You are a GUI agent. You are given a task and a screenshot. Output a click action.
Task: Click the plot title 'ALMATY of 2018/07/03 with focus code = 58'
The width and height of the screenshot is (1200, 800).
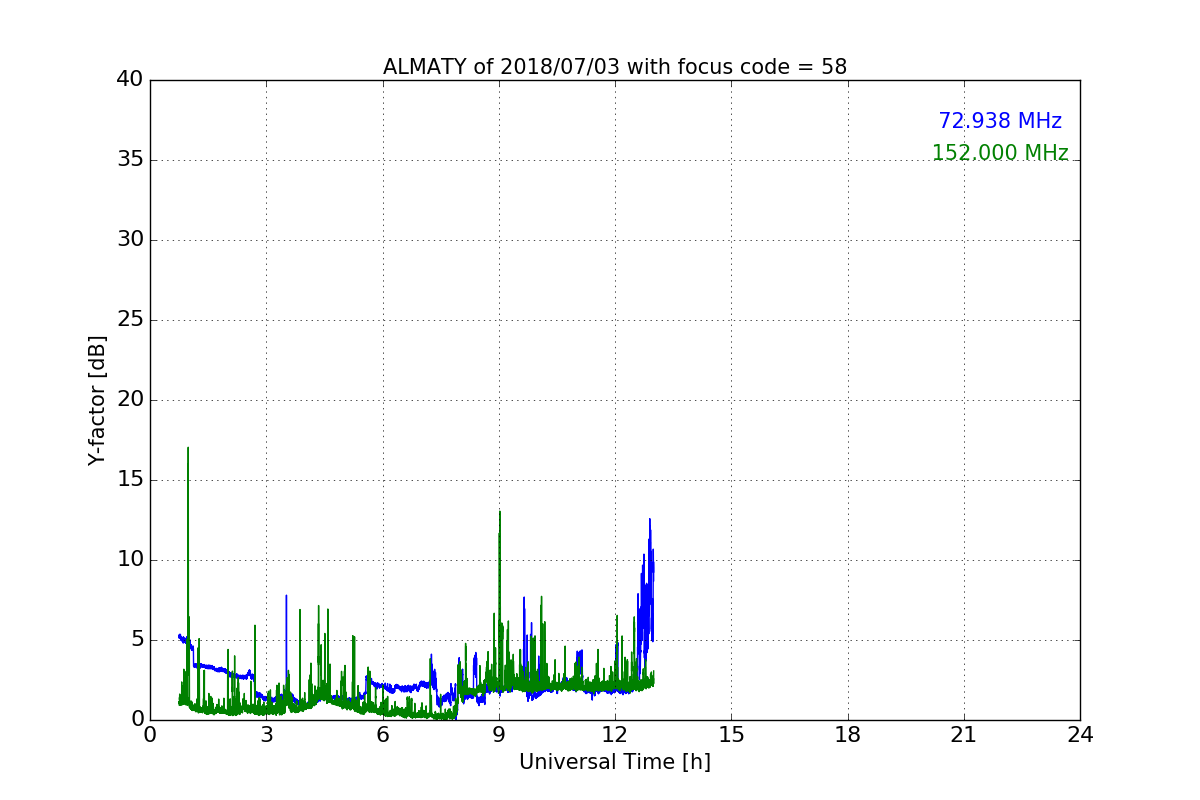pyautogui.click(x=615, y=67)
